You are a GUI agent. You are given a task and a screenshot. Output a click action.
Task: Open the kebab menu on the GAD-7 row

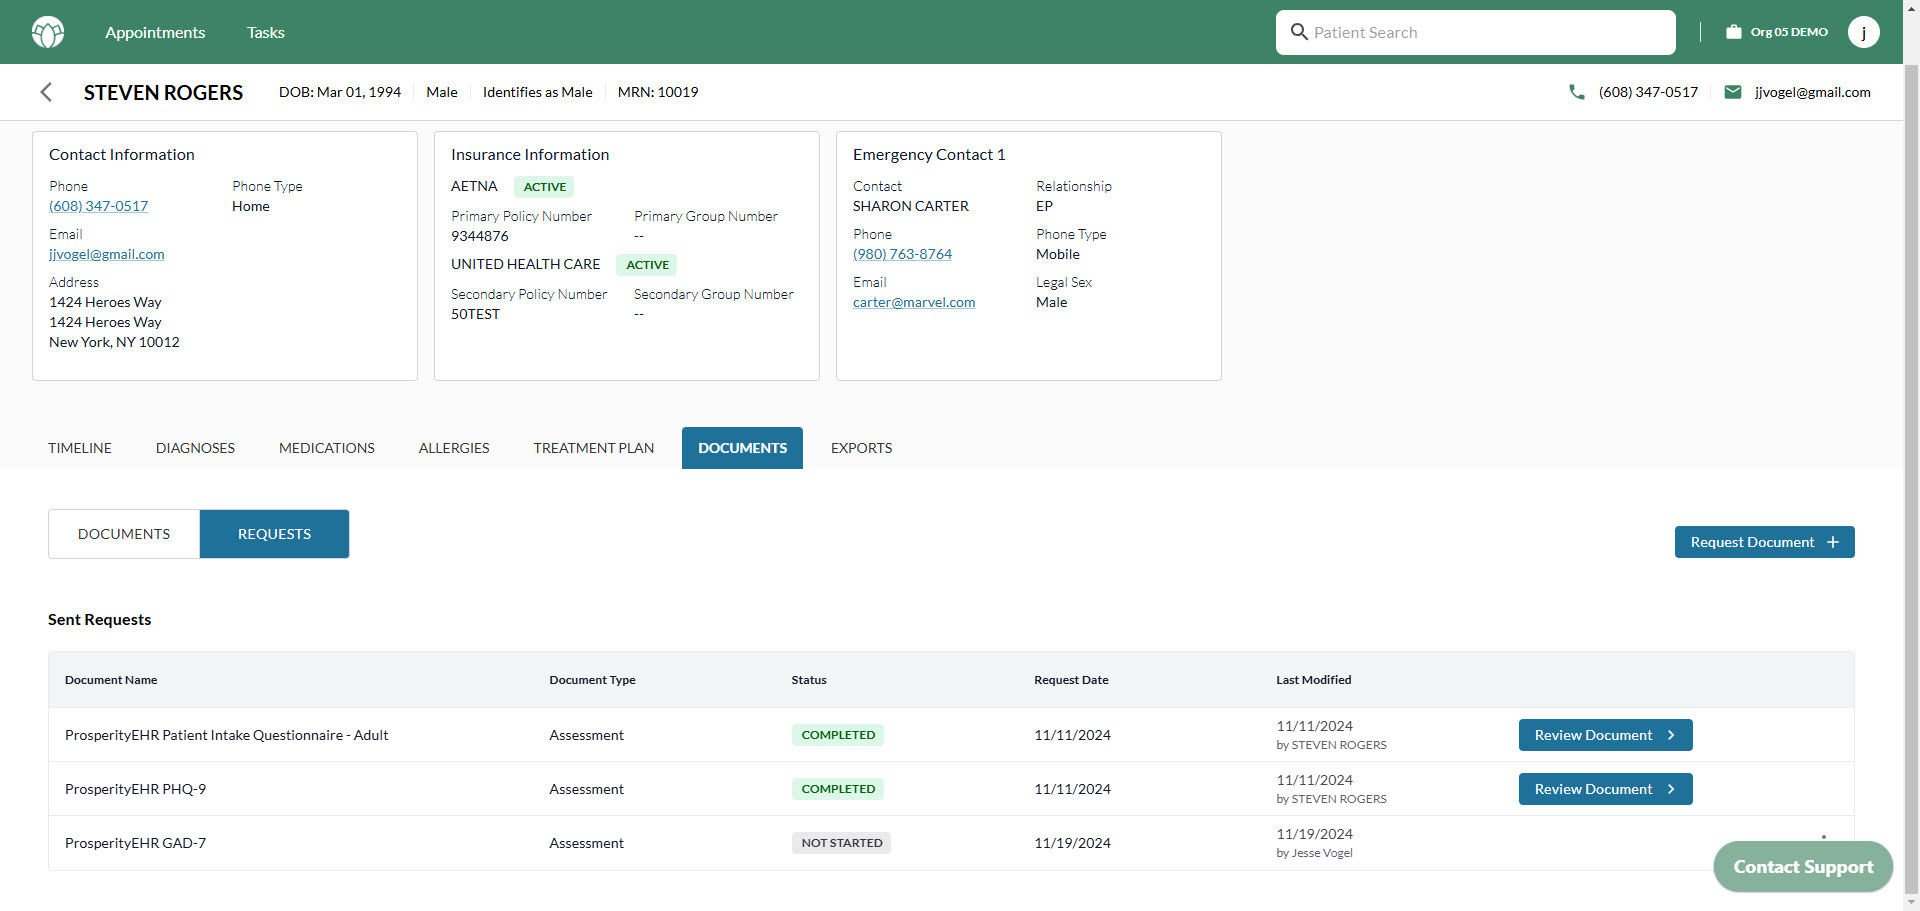[1824, 838]
